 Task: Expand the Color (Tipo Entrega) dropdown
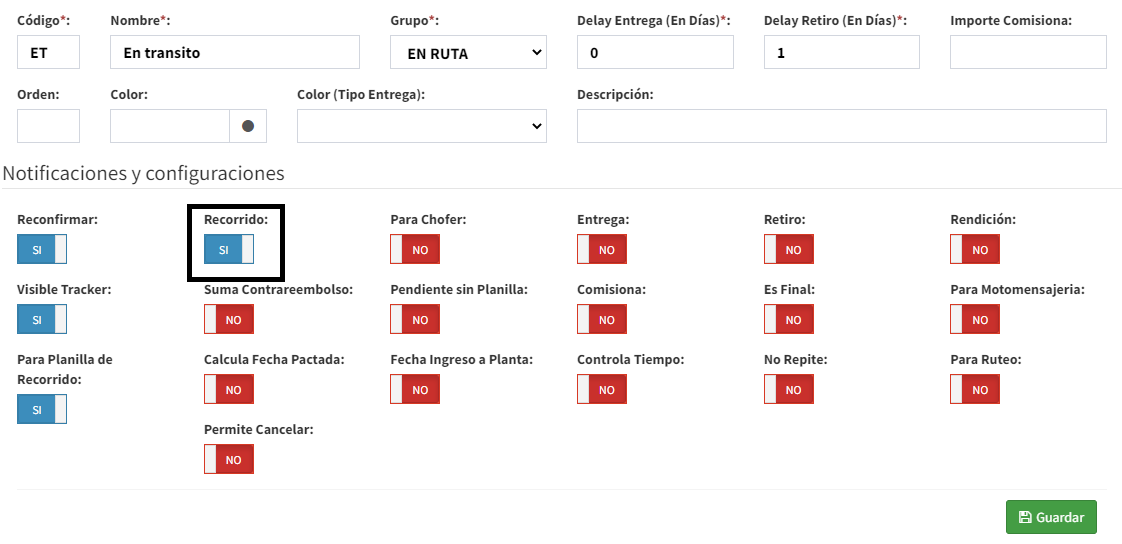point(421,126)
